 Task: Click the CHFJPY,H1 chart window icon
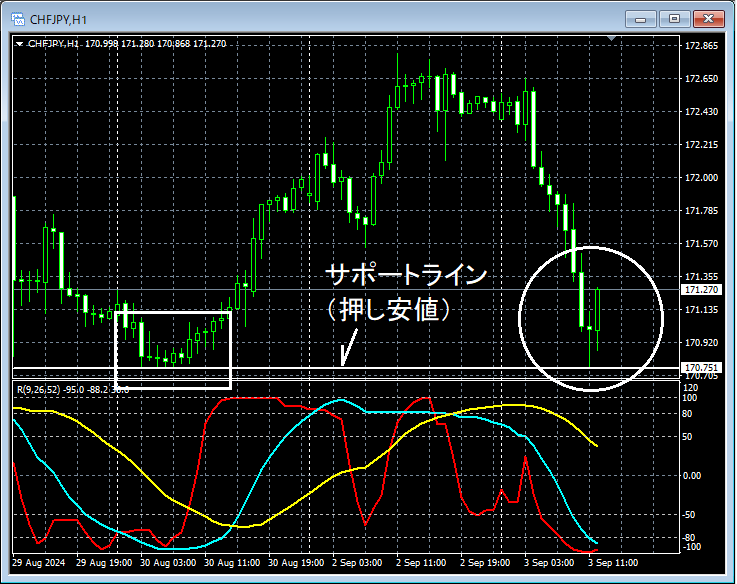(x=18, y=19)
